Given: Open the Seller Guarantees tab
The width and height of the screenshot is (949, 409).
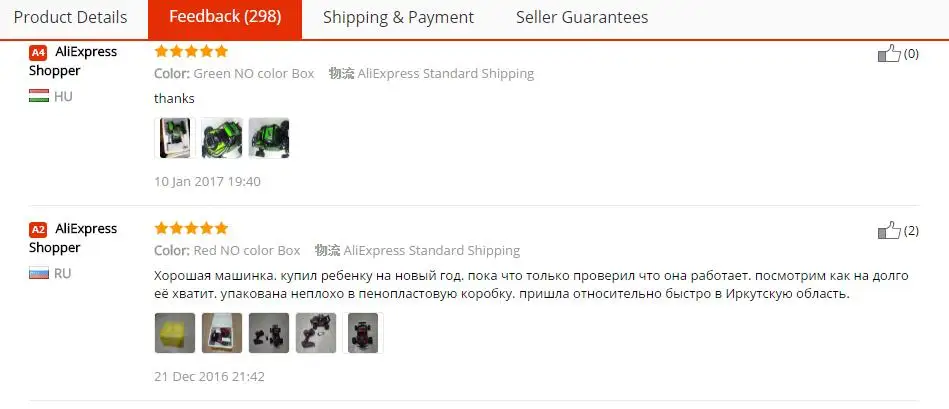Looking at the screenshot, I should (582, 18).
